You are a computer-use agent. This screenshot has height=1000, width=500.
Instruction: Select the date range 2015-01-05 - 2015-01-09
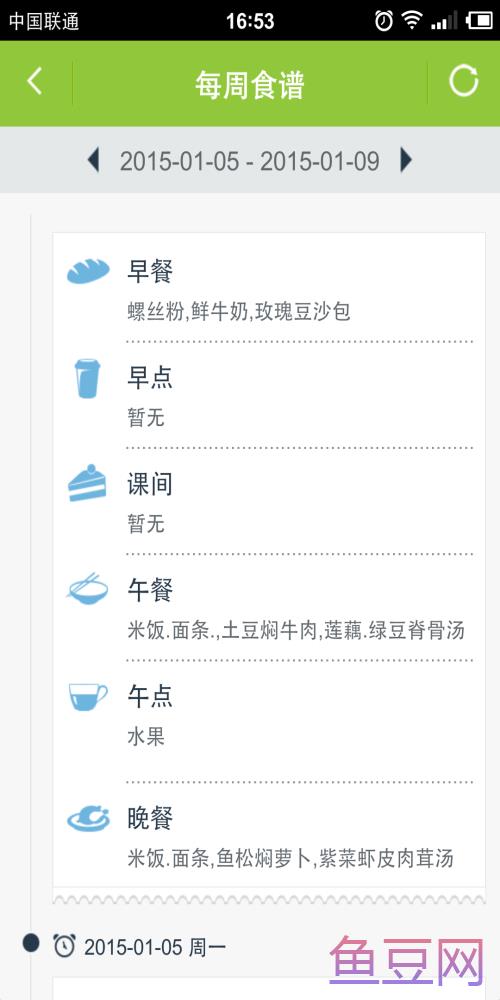point(249,161)
